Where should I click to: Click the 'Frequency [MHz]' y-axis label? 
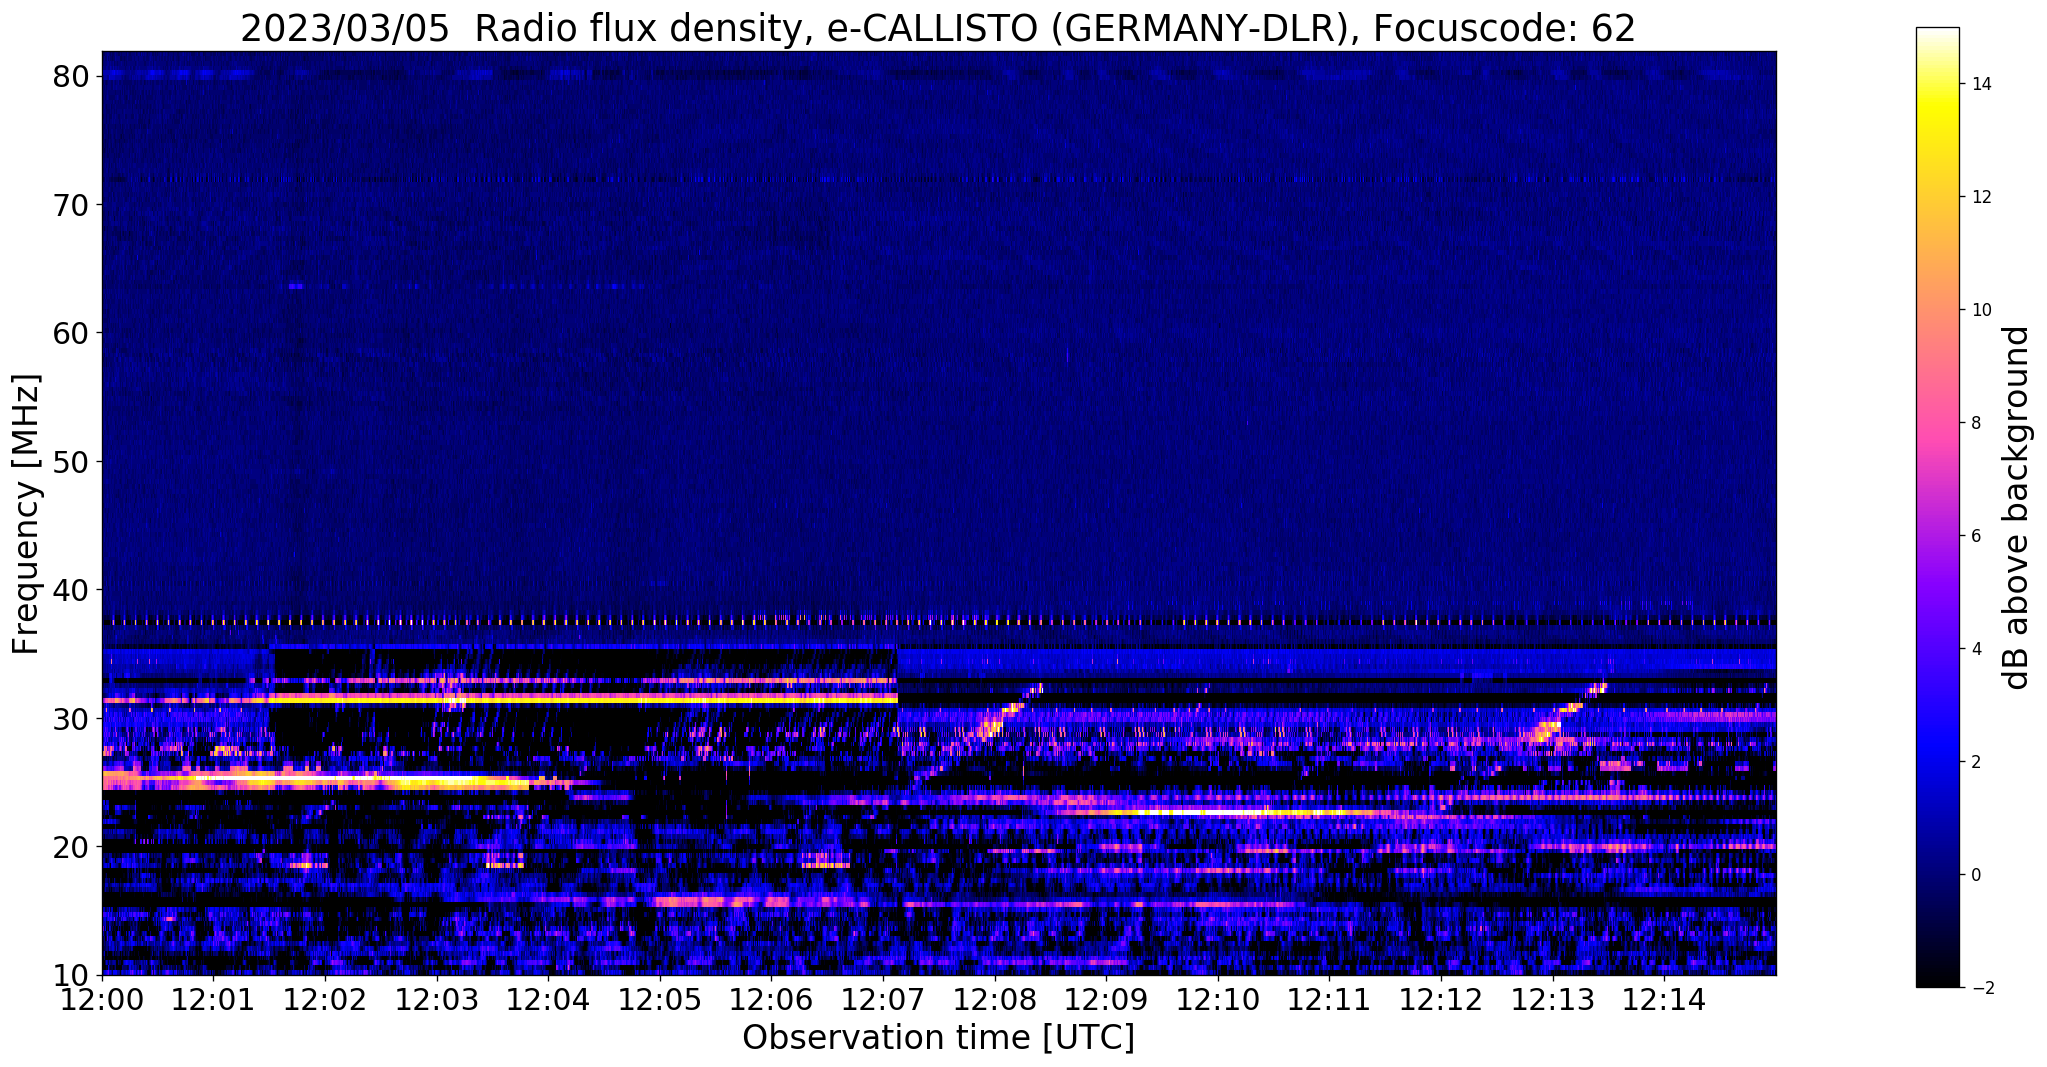[x=27, y=515]
